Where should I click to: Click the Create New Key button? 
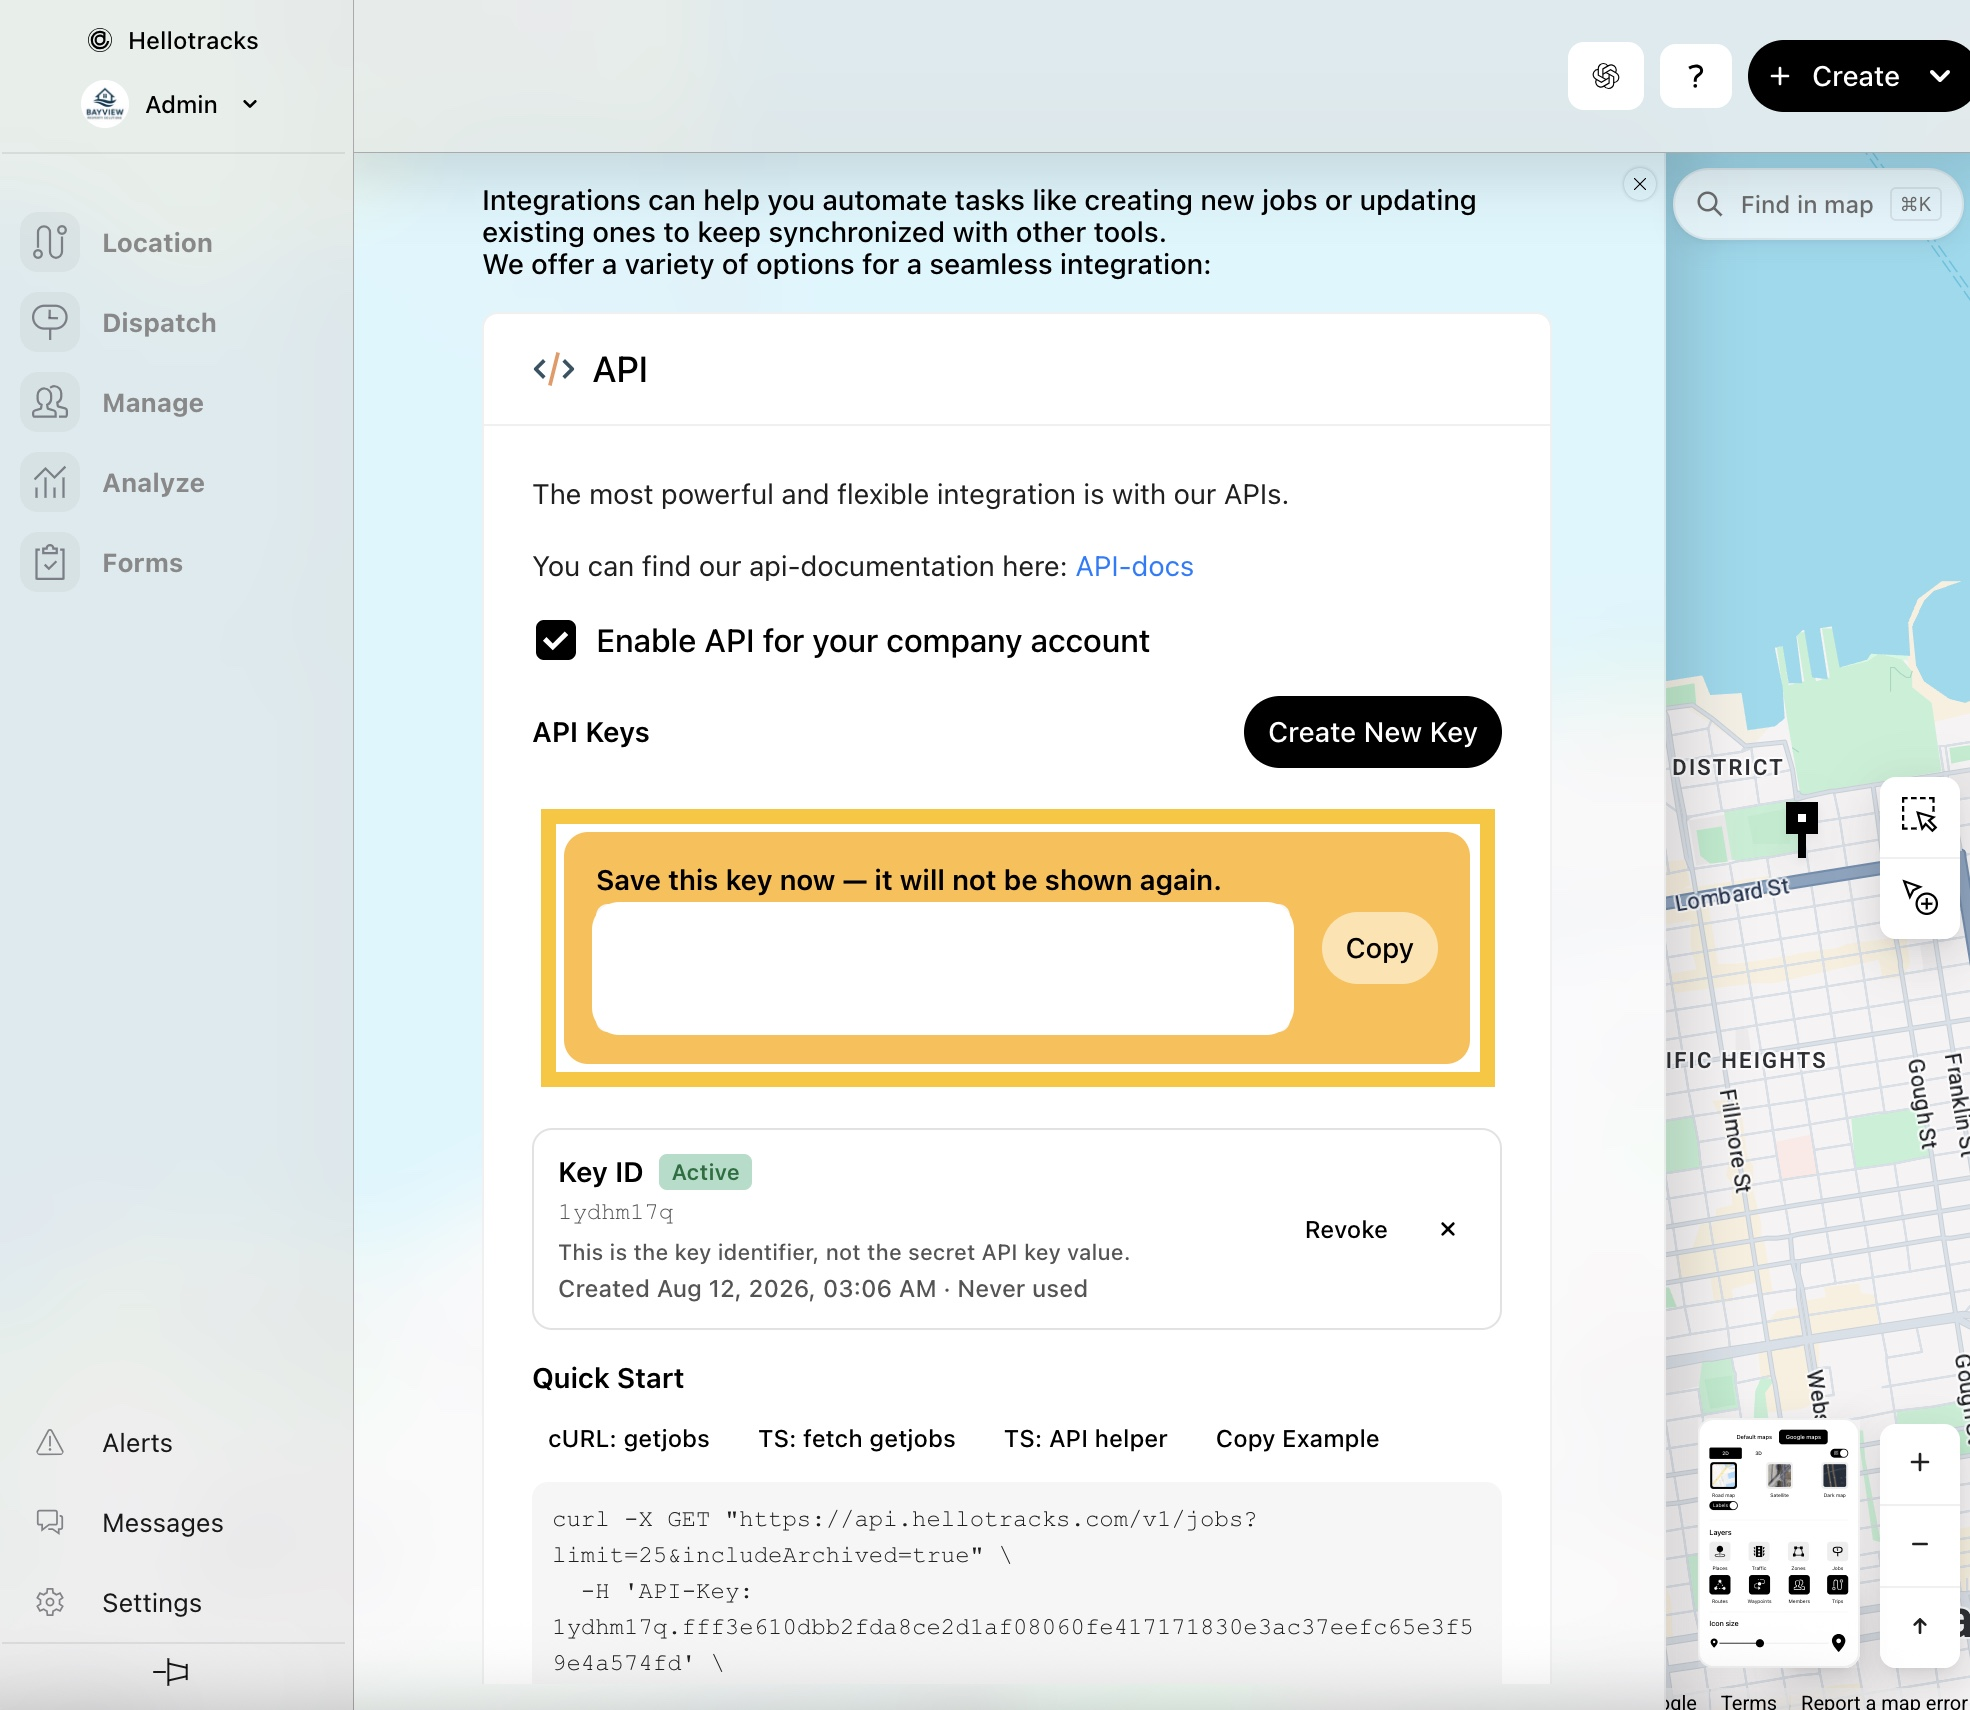pos(1372,732)
